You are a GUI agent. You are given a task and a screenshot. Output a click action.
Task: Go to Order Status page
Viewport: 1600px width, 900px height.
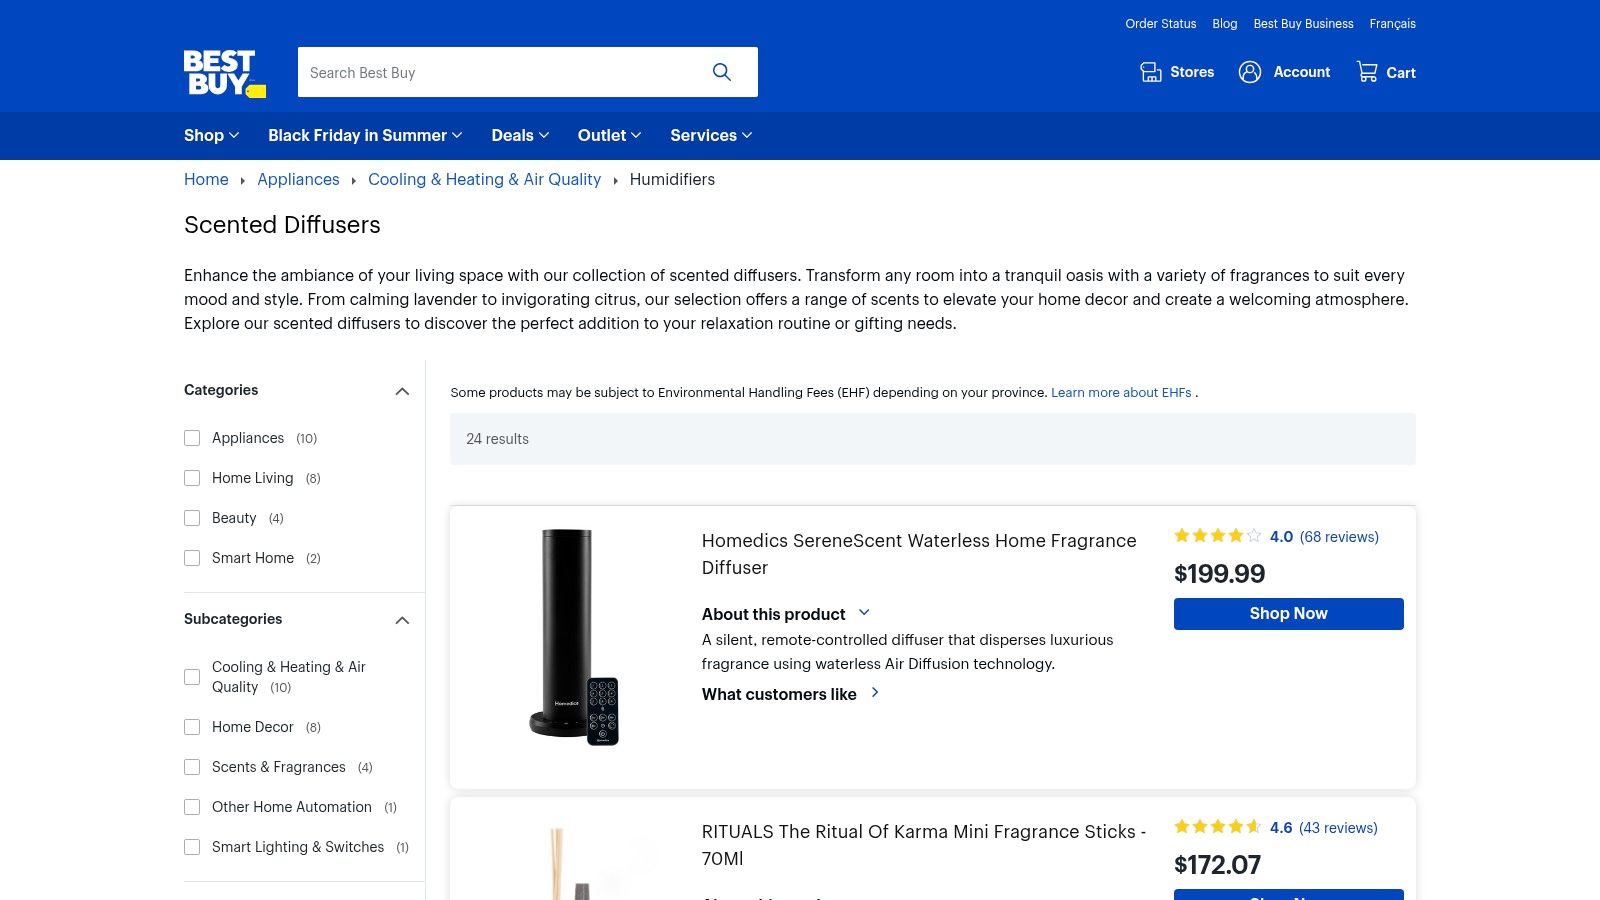click(x=1160, y=24)
